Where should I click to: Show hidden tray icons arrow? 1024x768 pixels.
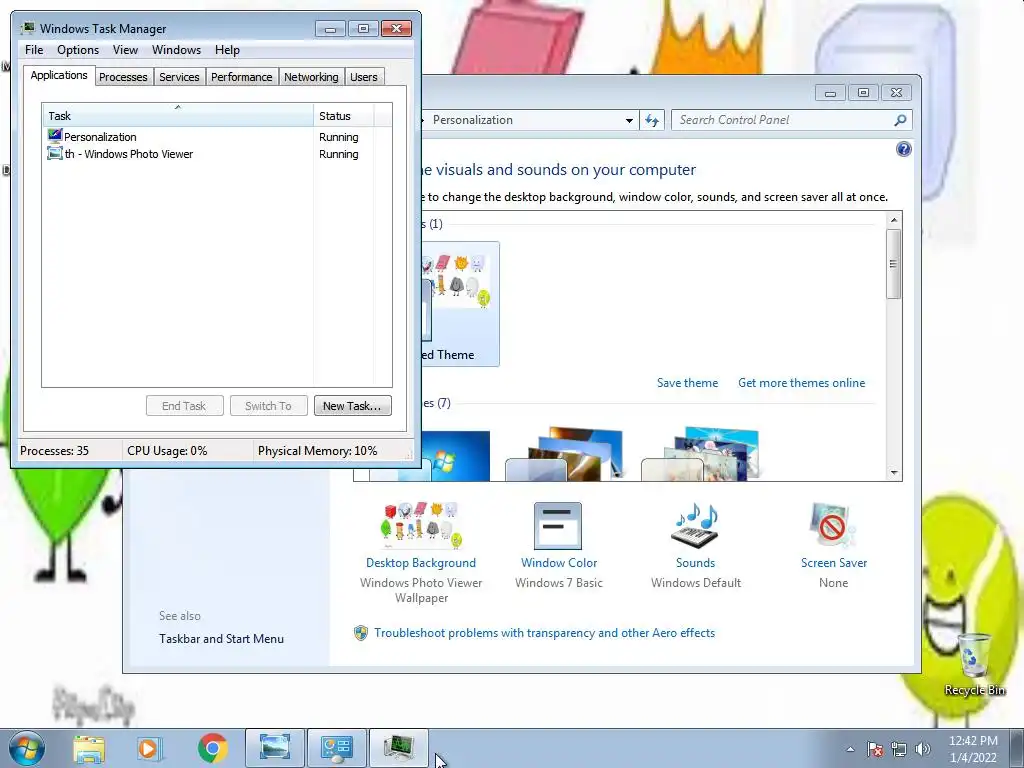(850, 749)
